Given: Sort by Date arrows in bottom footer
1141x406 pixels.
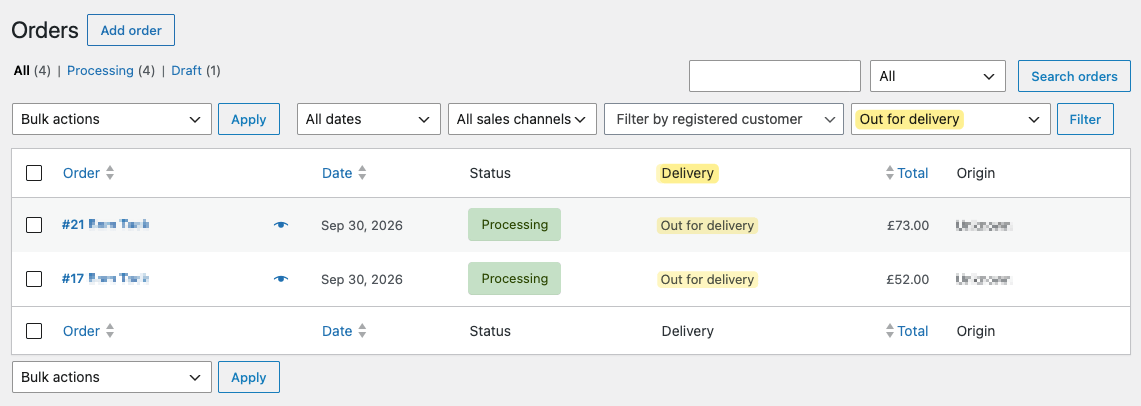Looking at the screenshot, I should 362,331.
